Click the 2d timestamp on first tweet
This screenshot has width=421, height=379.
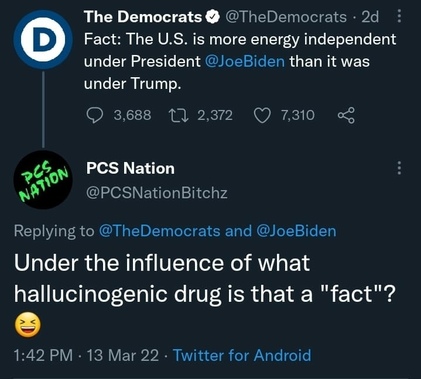(370, 17)
